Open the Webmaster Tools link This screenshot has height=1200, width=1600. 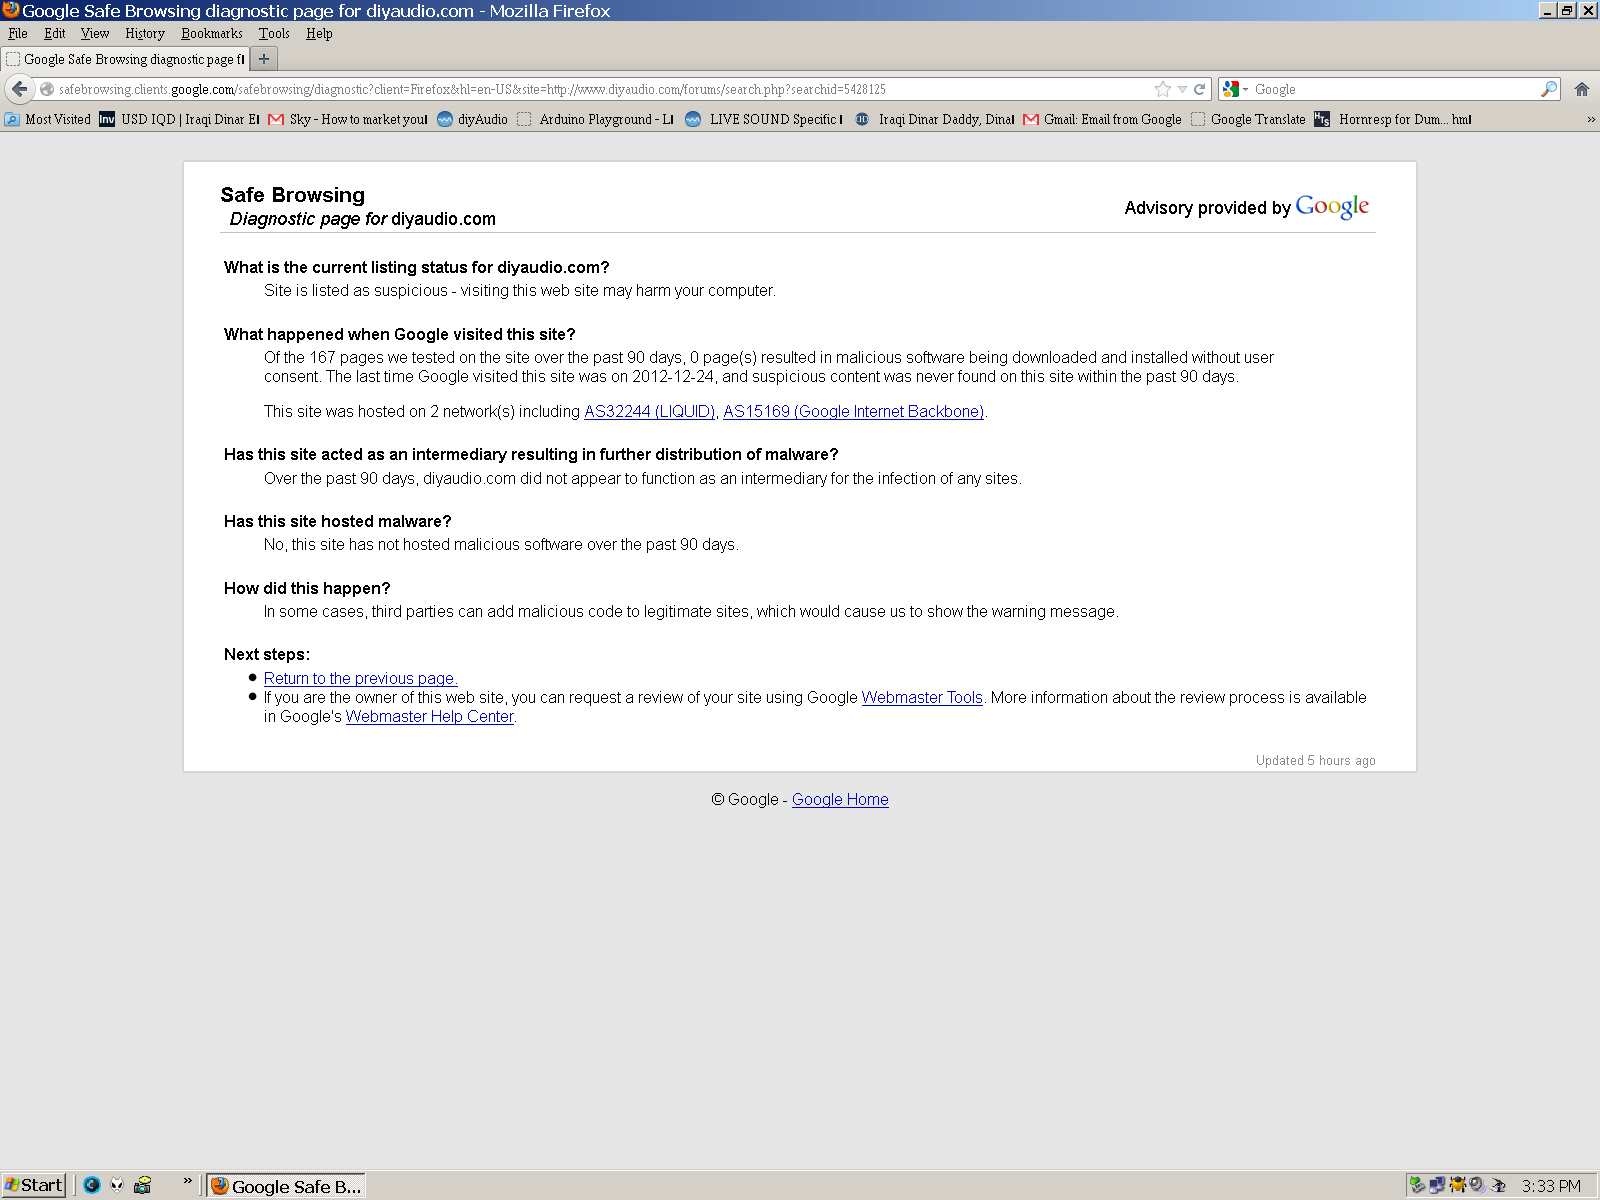(x=922, y=697)
